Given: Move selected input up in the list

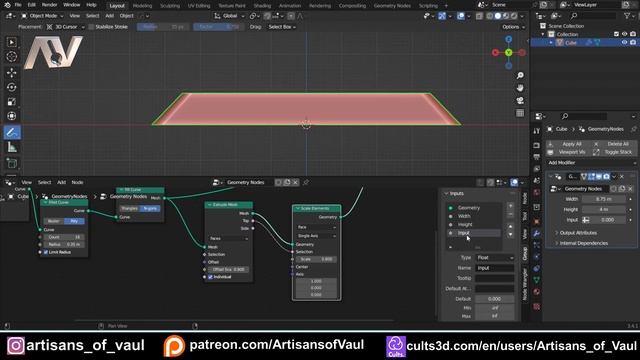Looking at the screenshot, I should [x=510, y=227].
